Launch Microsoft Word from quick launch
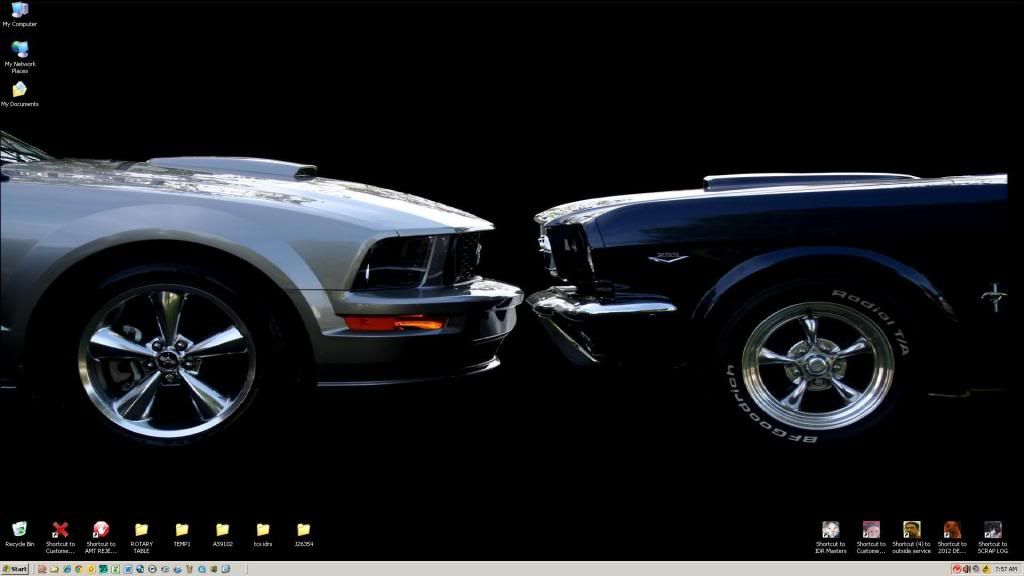1024x576 pixels. (x=128, y=569)
